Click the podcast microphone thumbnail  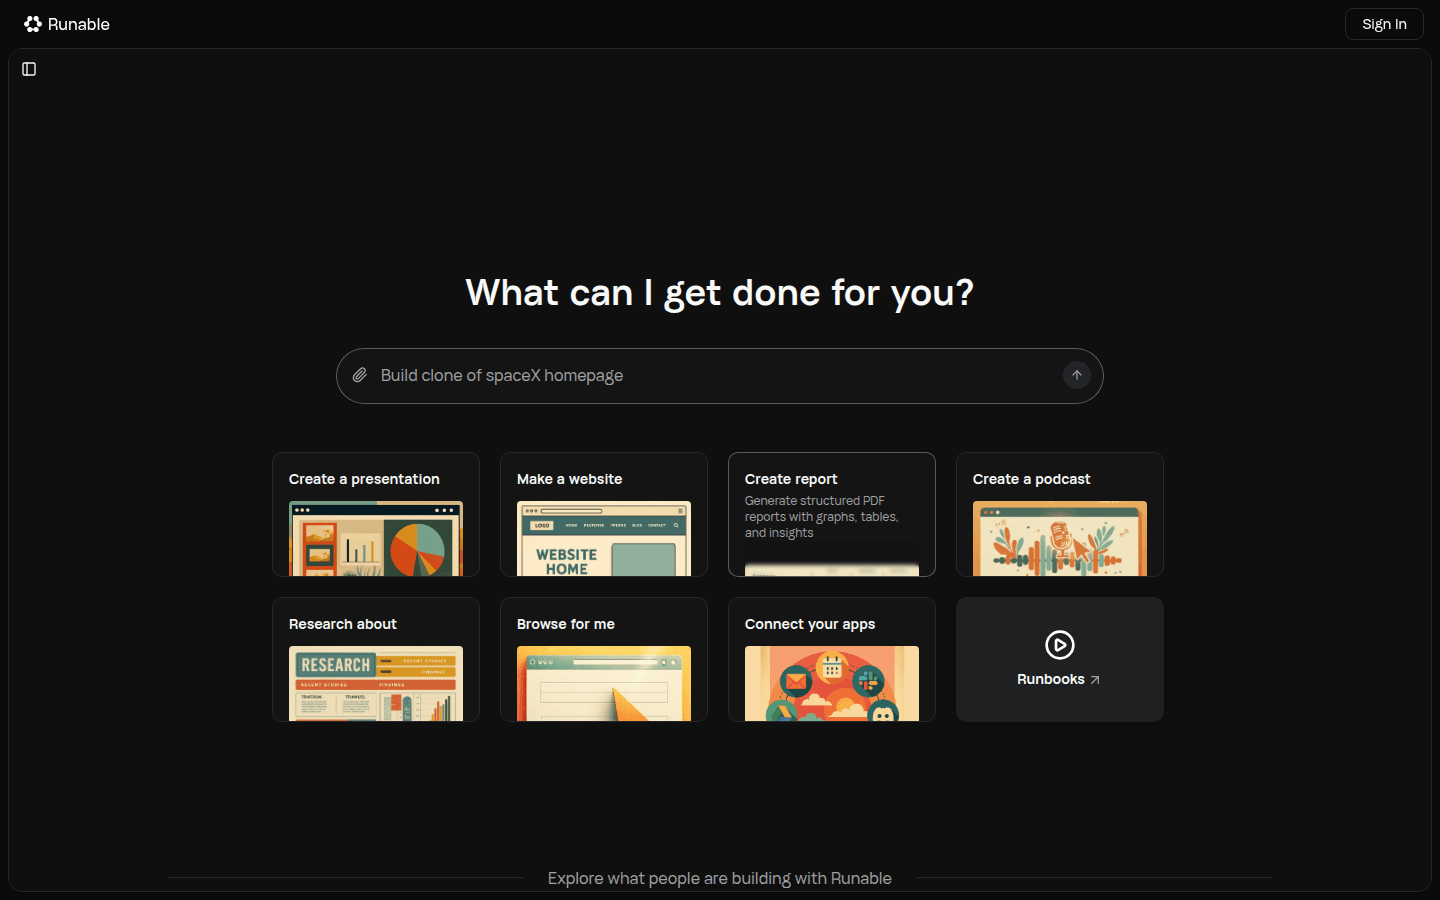(1060, 539)
